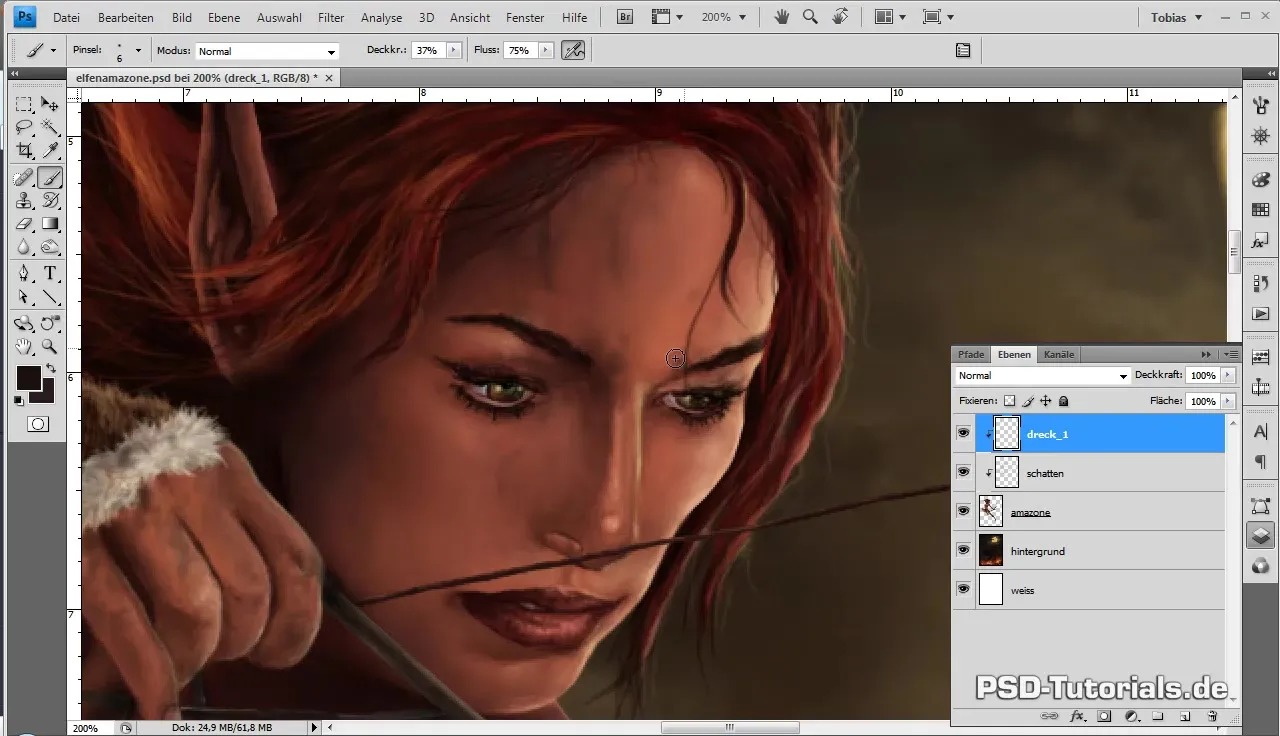This screenshot has width=1280, height=736.
Task: Swap foreground and background colors
Action: (x=50, y=369)
